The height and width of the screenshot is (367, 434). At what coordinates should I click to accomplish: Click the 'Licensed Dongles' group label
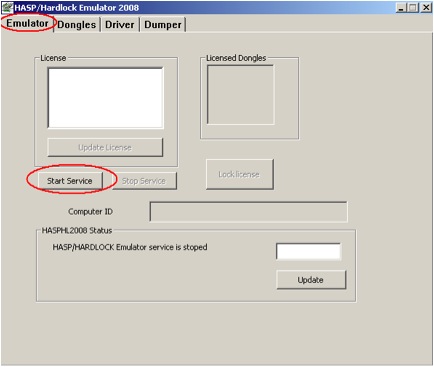coord(236,58)
